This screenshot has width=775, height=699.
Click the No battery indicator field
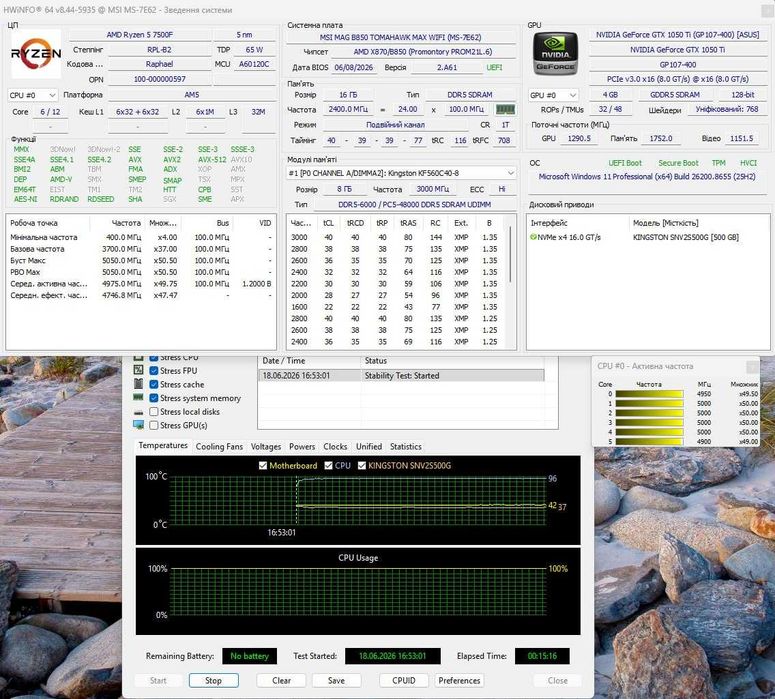pyautogui.click(x=249, y=656)
